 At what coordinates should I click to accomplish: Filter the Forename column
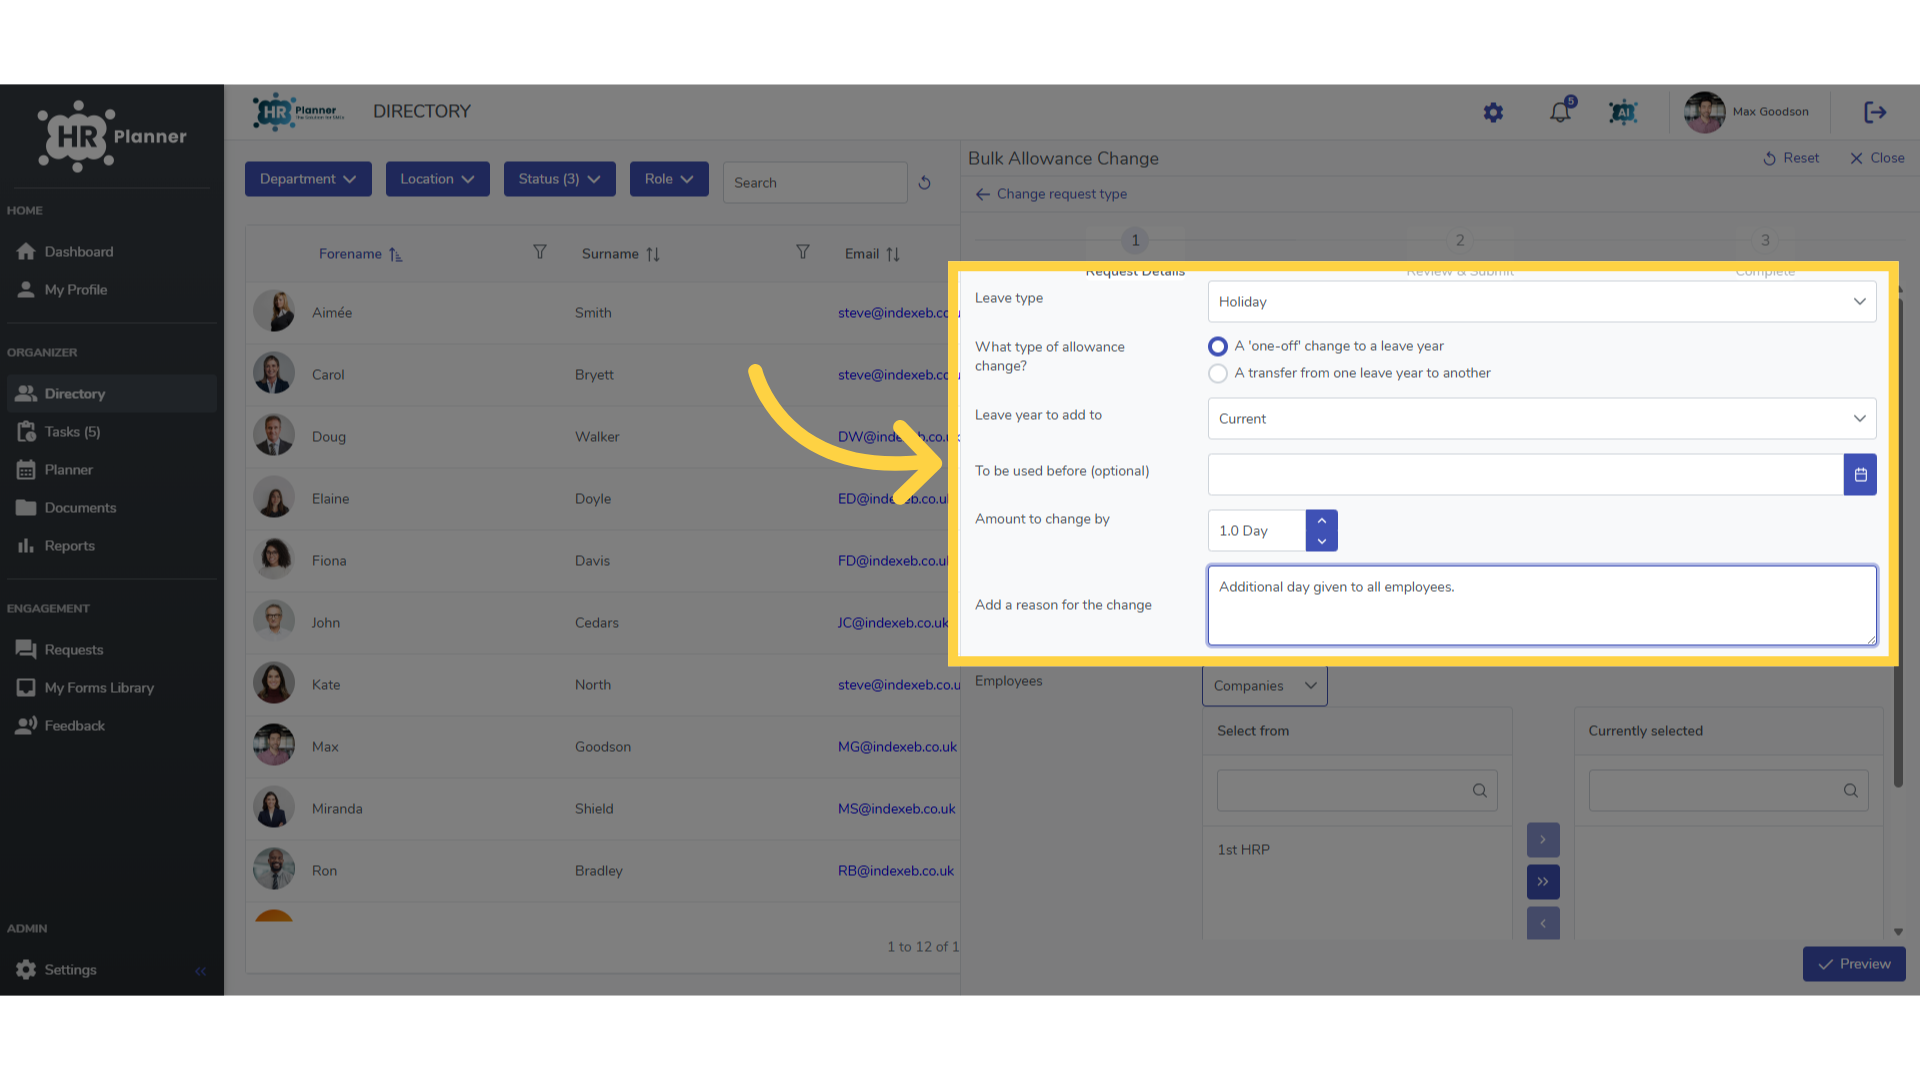coord(539,252)
